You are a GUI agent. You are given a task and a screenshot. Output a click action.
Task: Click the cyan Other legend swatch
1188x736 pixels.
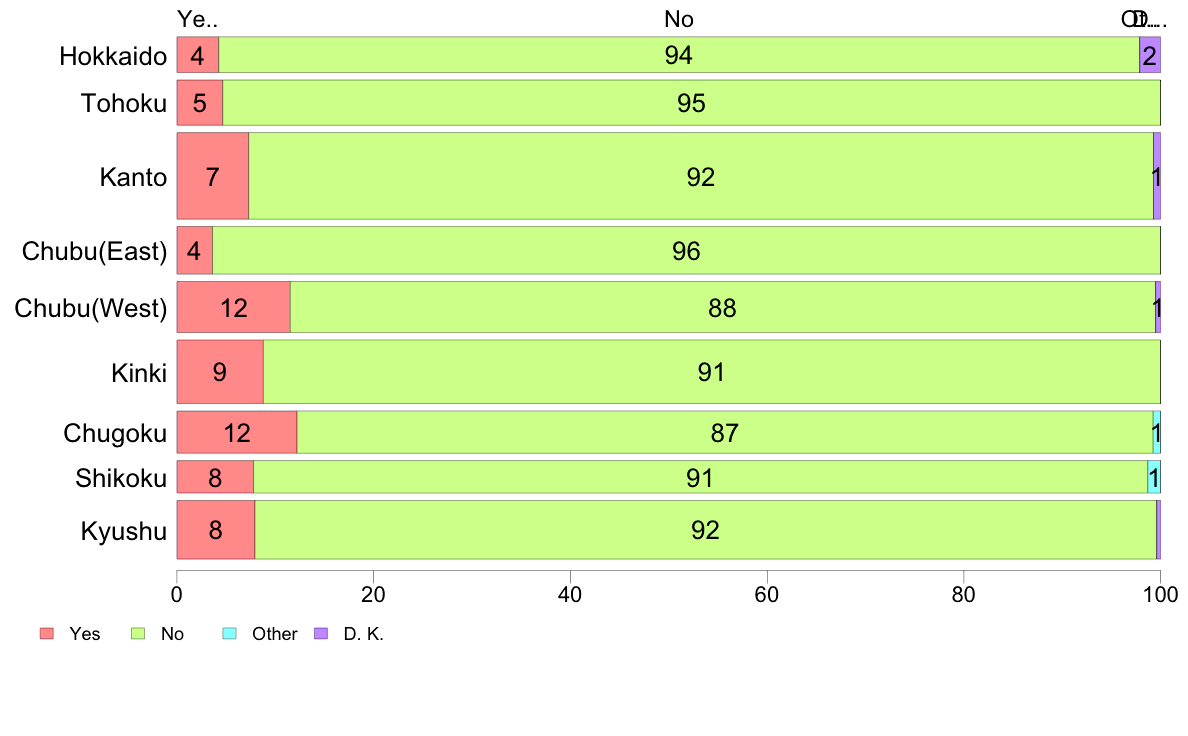(x=230, y=634)
